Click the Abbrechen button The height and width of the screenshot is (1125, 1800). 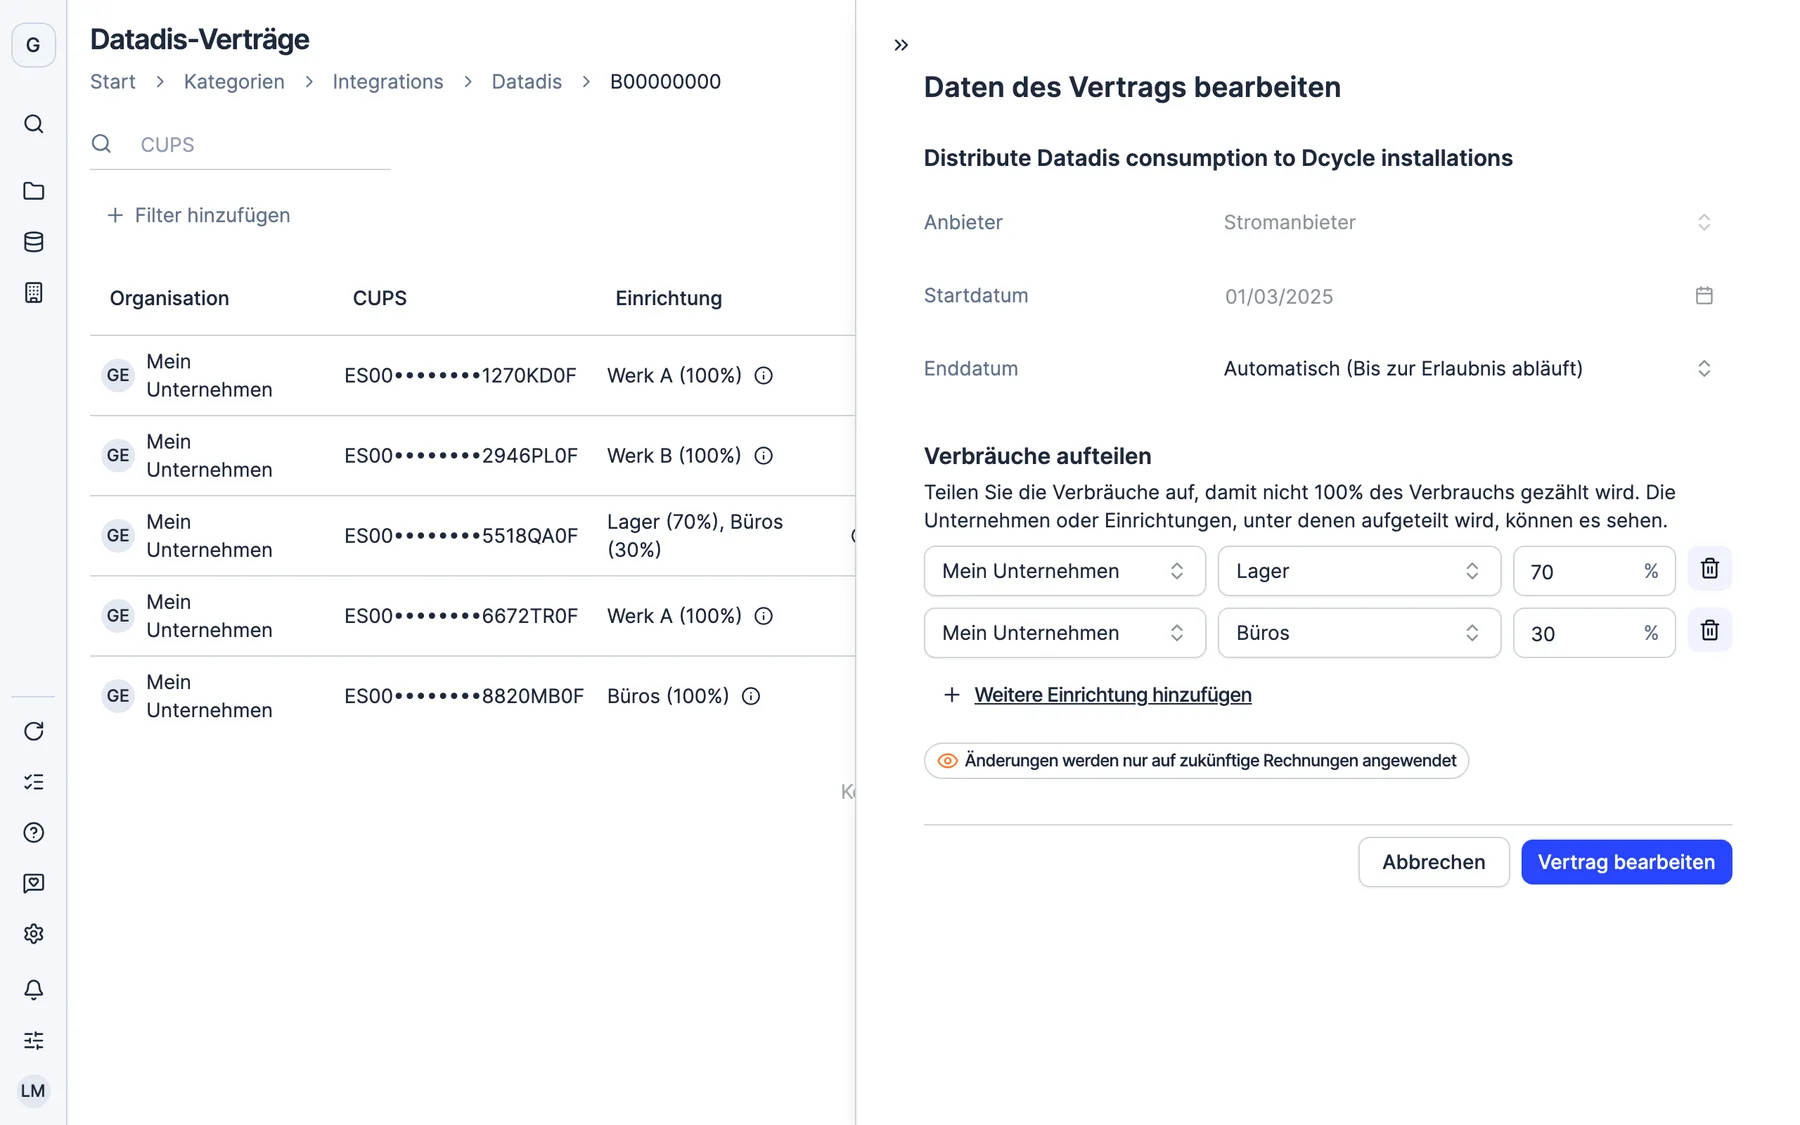[1433, 862]
